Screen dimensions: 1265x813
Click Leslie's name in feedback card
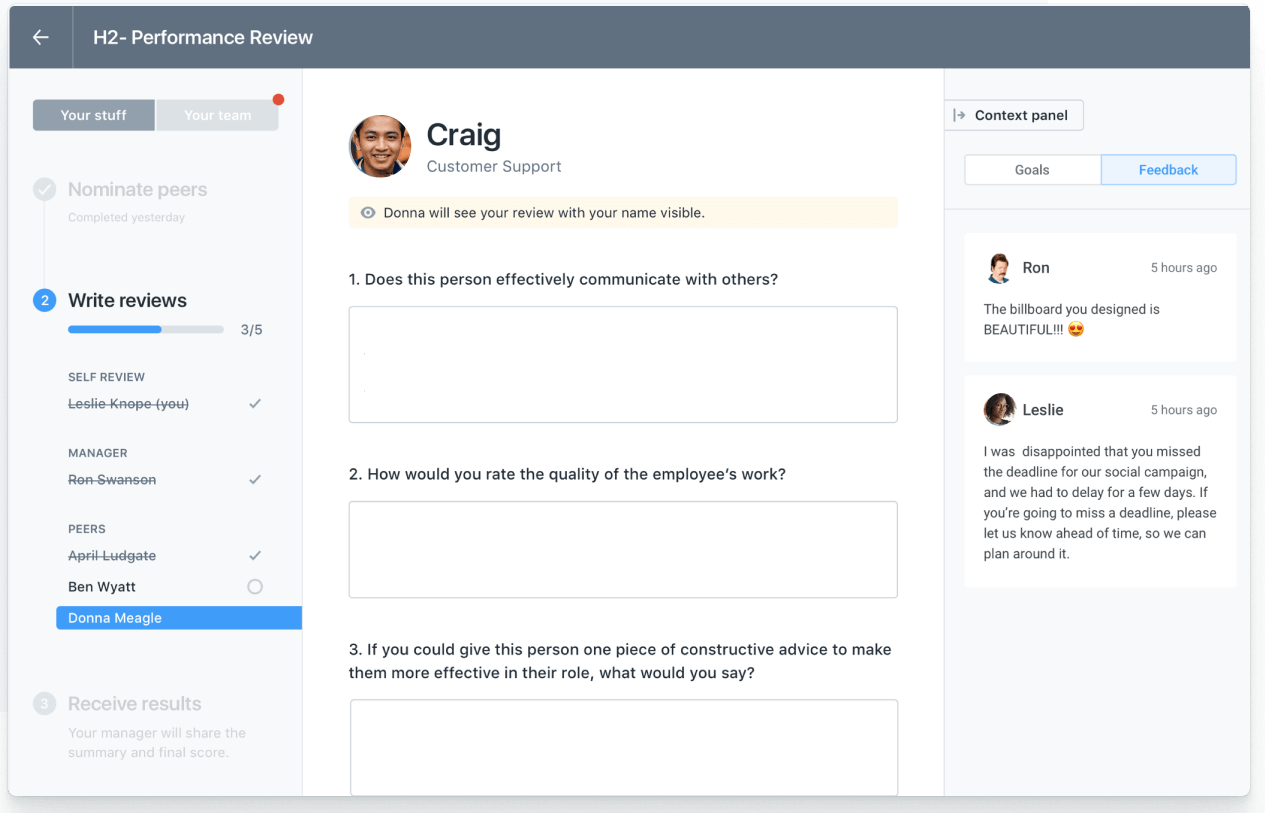(x=1043, y=410)
